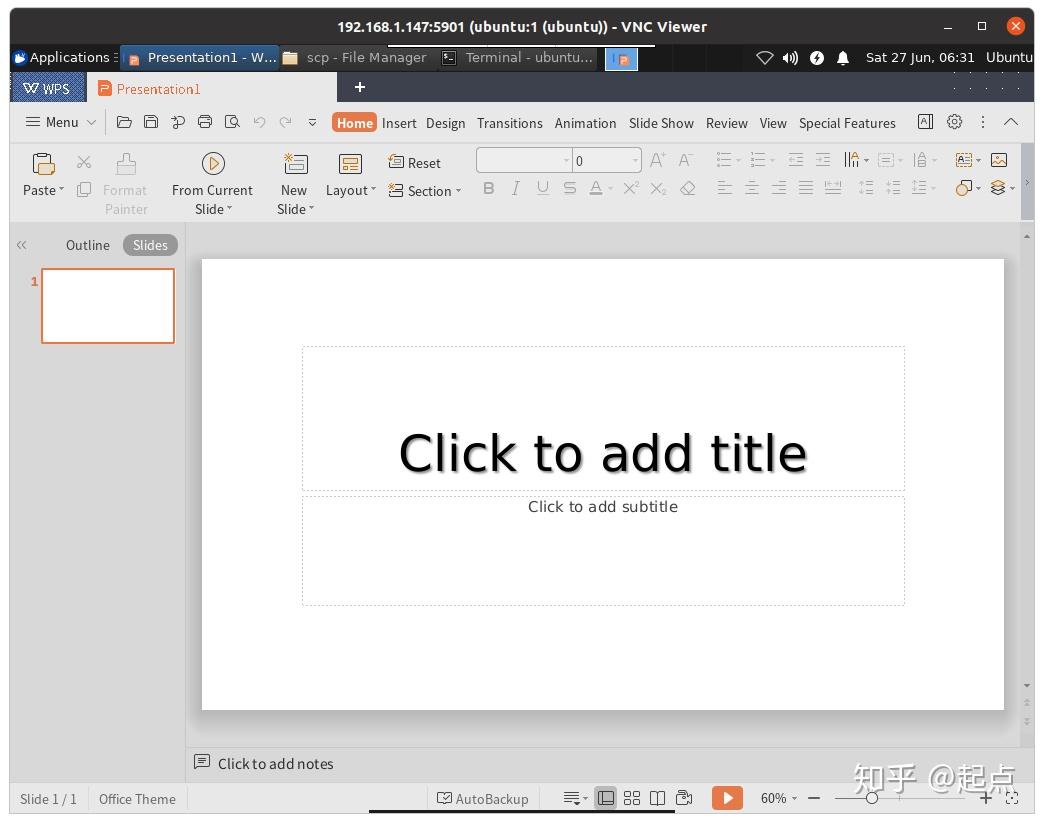Switch to the Animation ribbon tab

click(585, 123)
